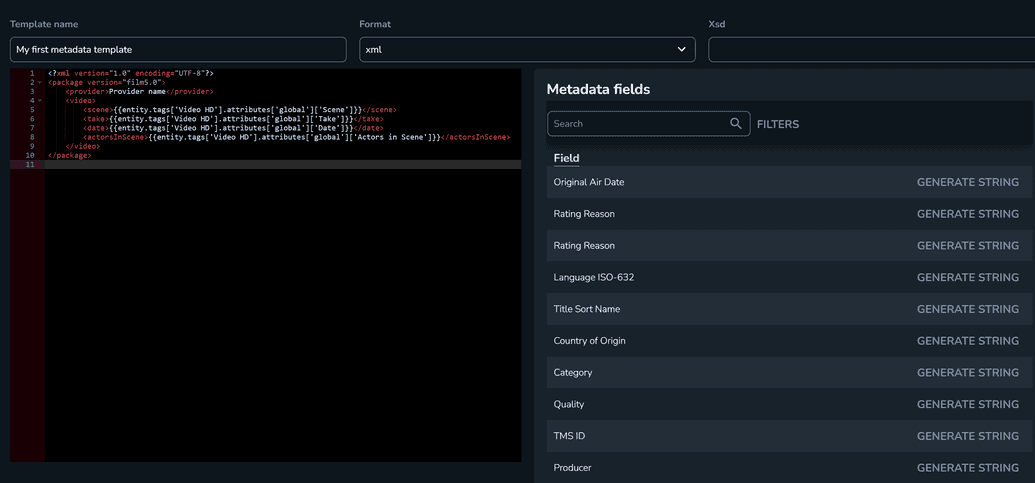Select the Category field name
1035x483 pixels.
coord(573,372)
